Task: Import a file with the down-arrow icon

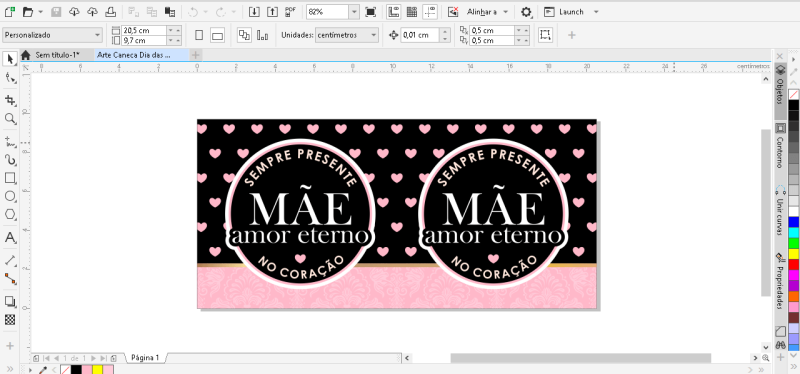Action: (x=254, y=11)
